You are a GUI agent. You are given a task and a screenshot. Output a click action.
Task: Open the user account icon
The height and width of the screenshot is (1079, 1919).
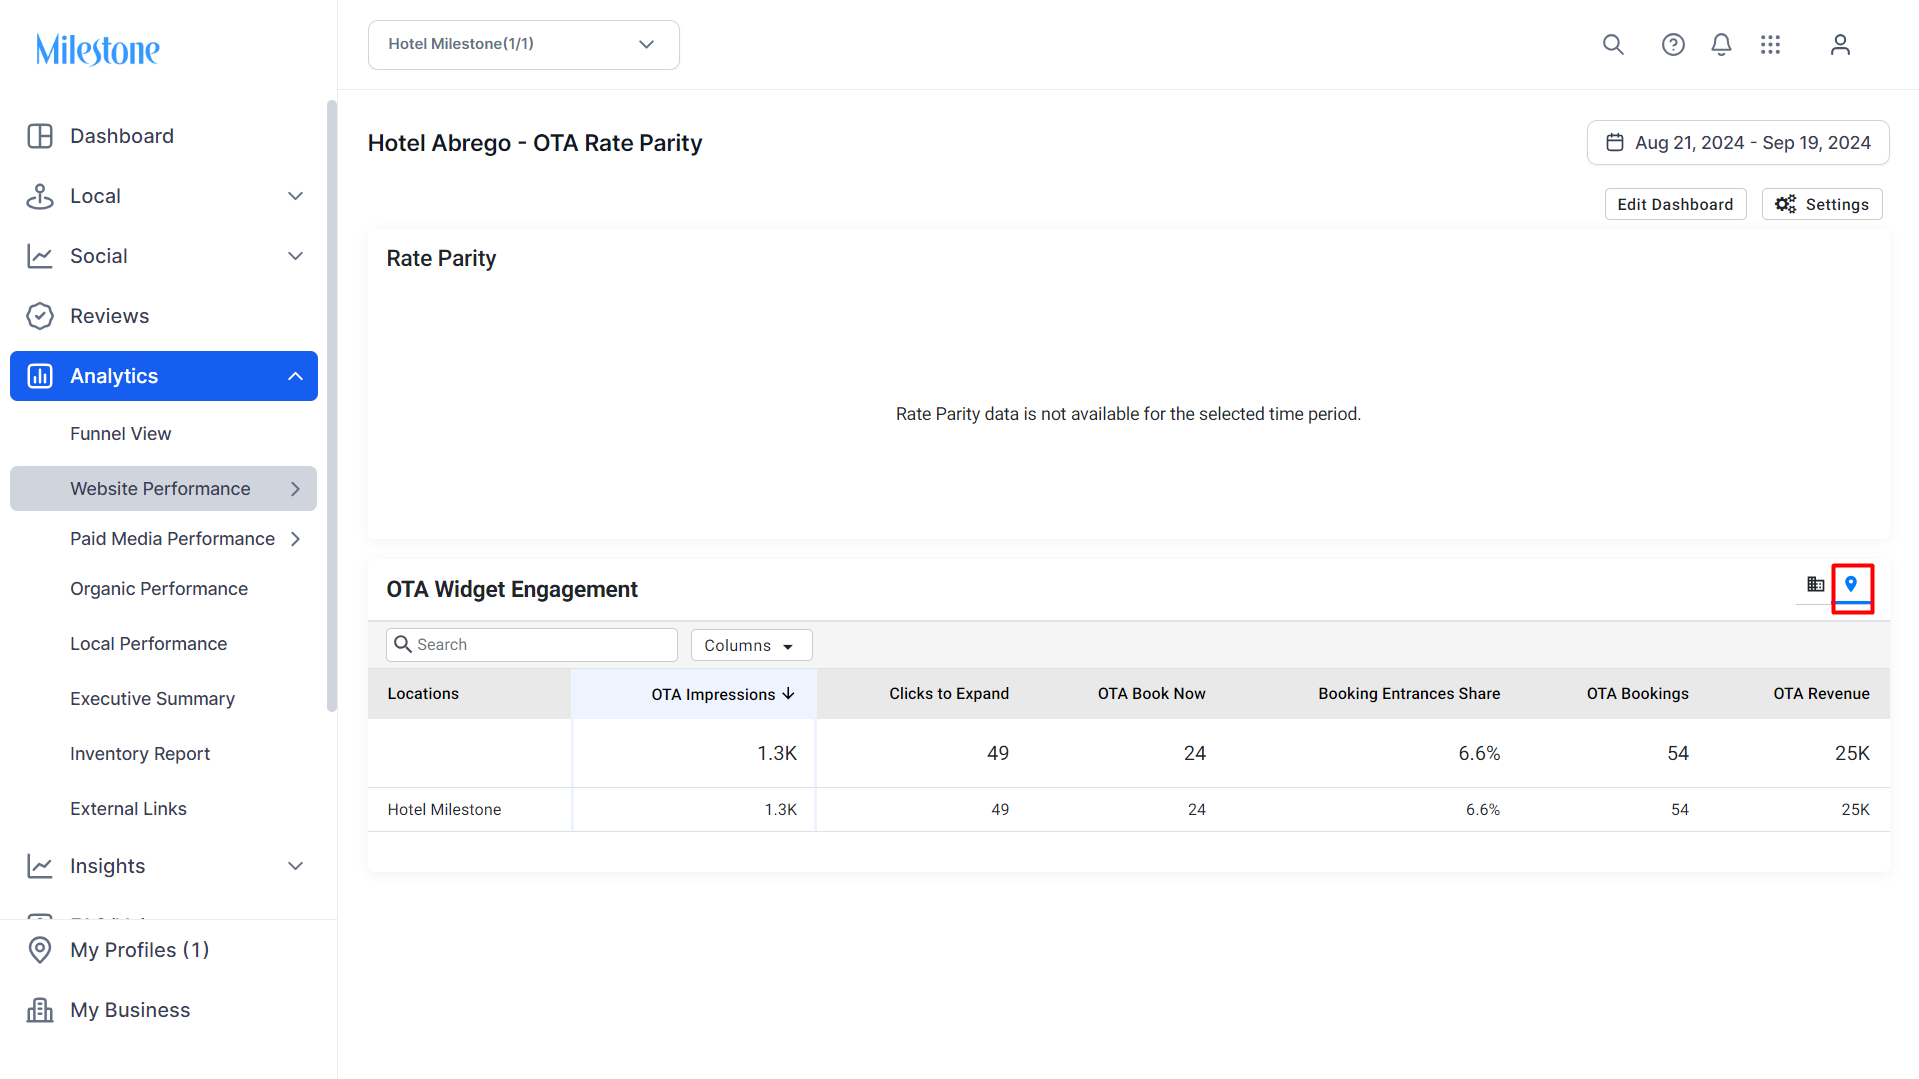1840,45
